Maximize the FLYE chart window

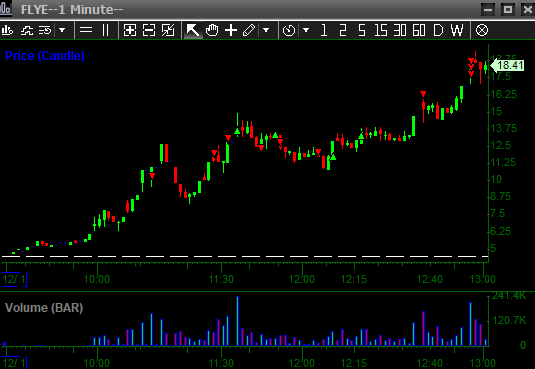pyautogui.click(x=508, y=9)
